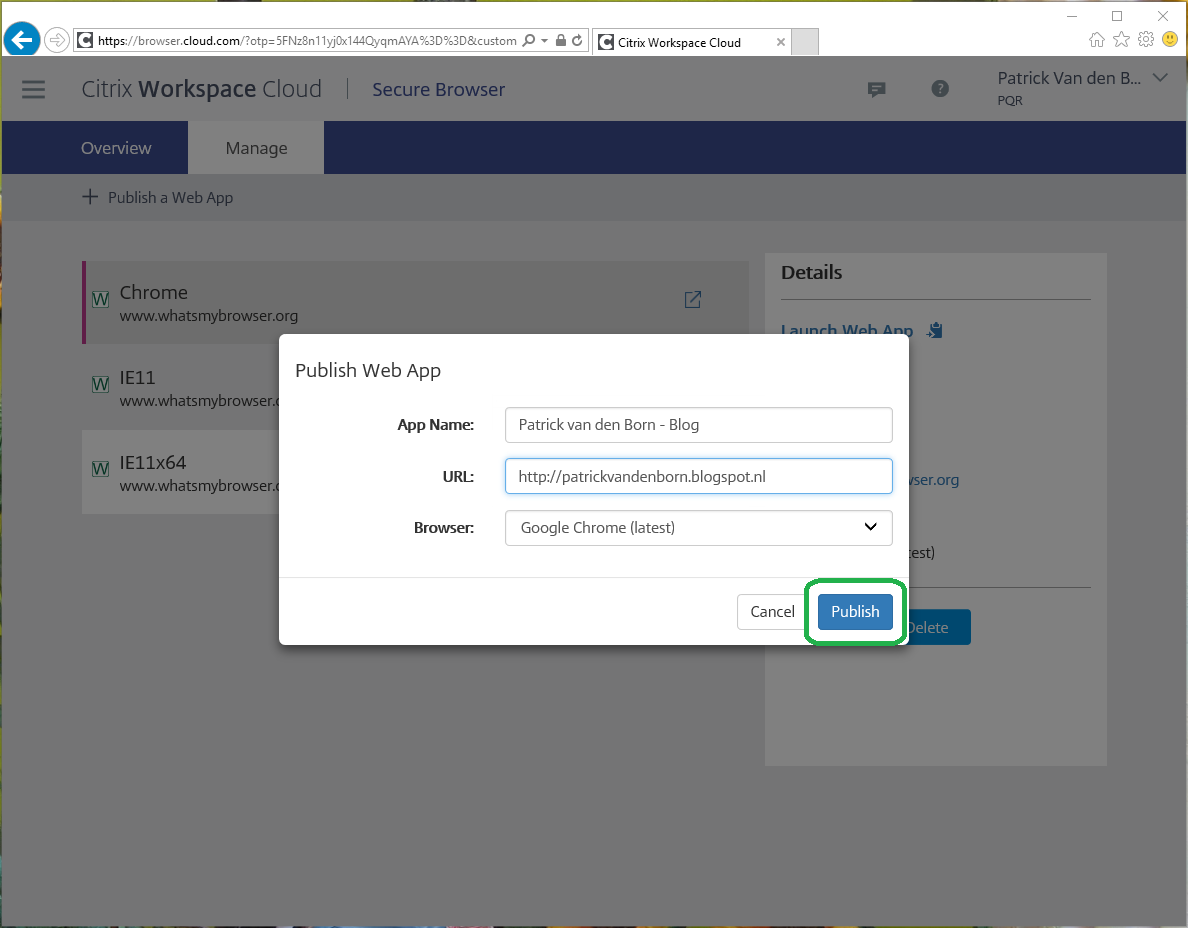Screen dimensions: 1188x928
Task: Select the IE11x64 web app entry
Action: pyautogui.click(x=182, y=473)
